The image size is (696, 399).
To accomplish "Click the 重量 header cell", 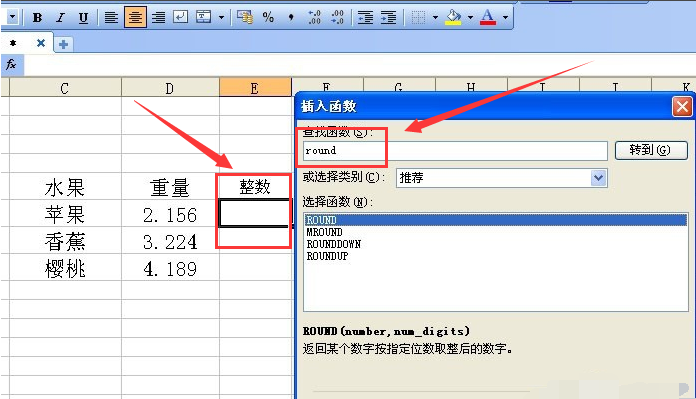I will tap(170, 187).
